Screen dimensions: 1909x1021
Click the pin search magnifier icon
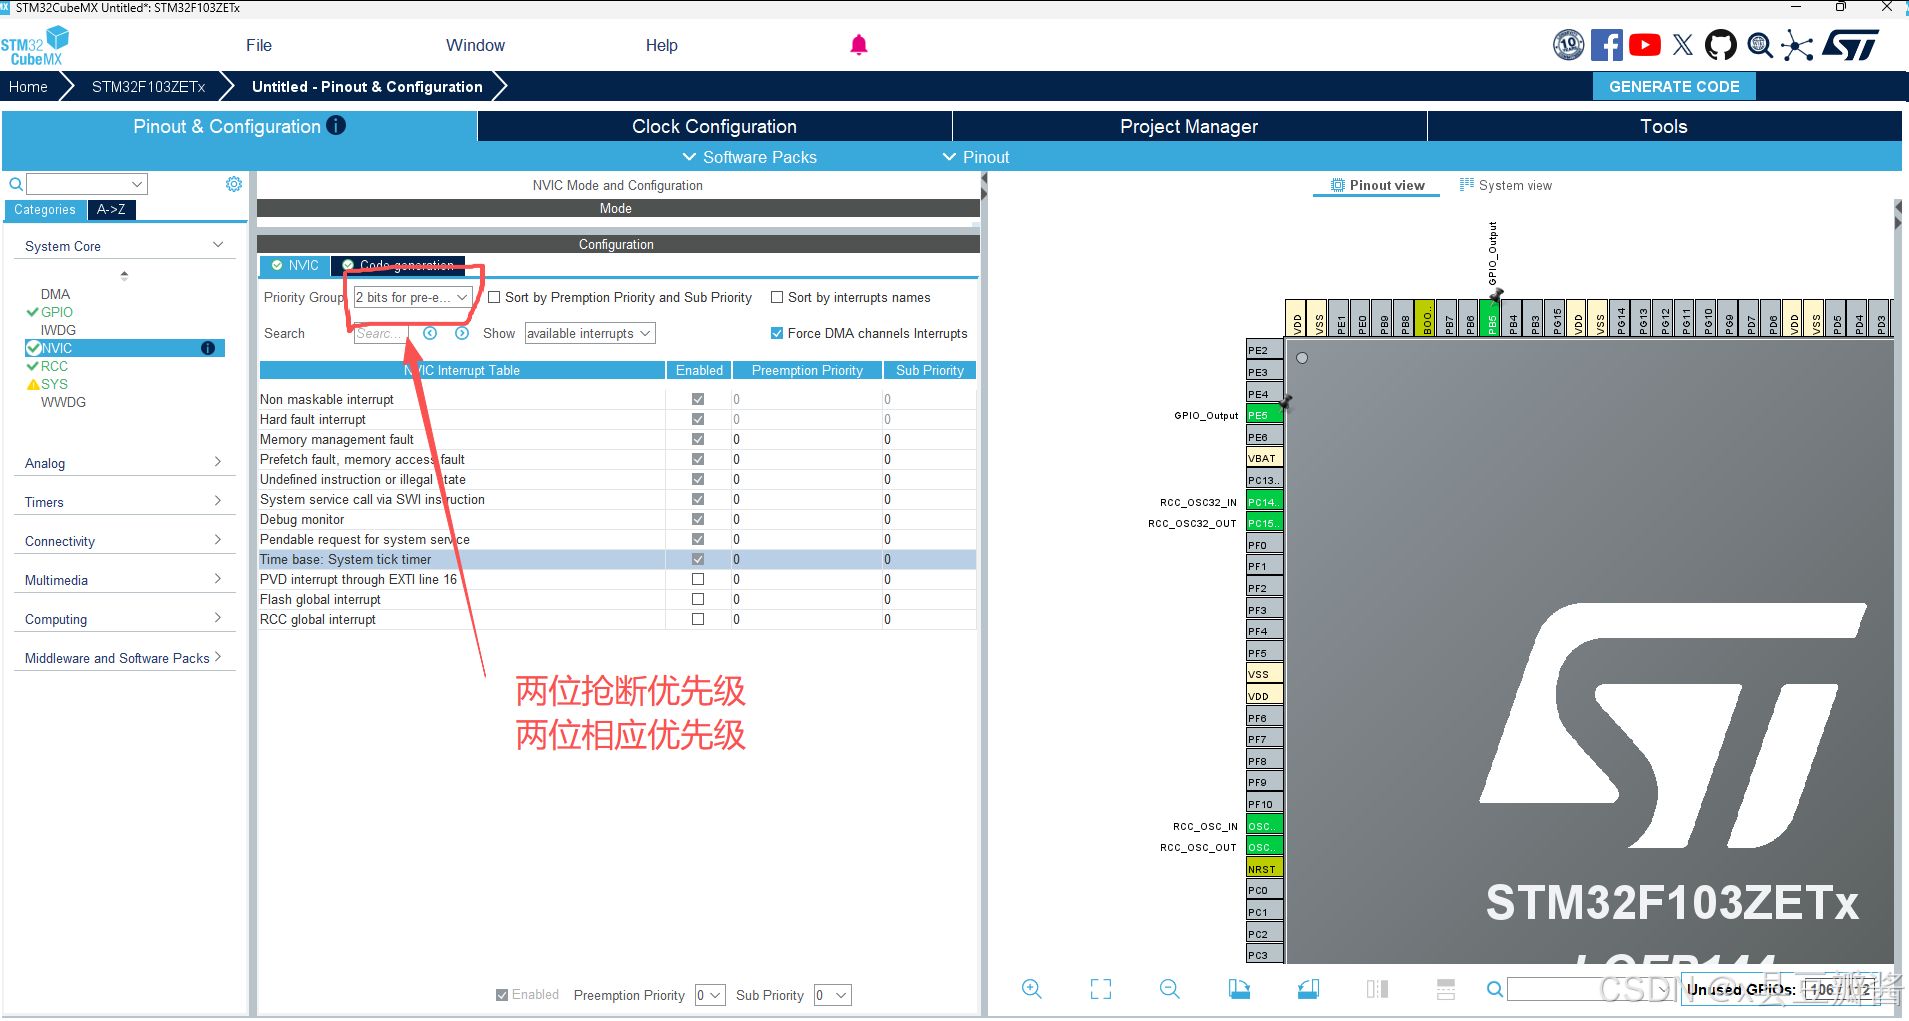pyautogui.click(x=1494, y=989)
